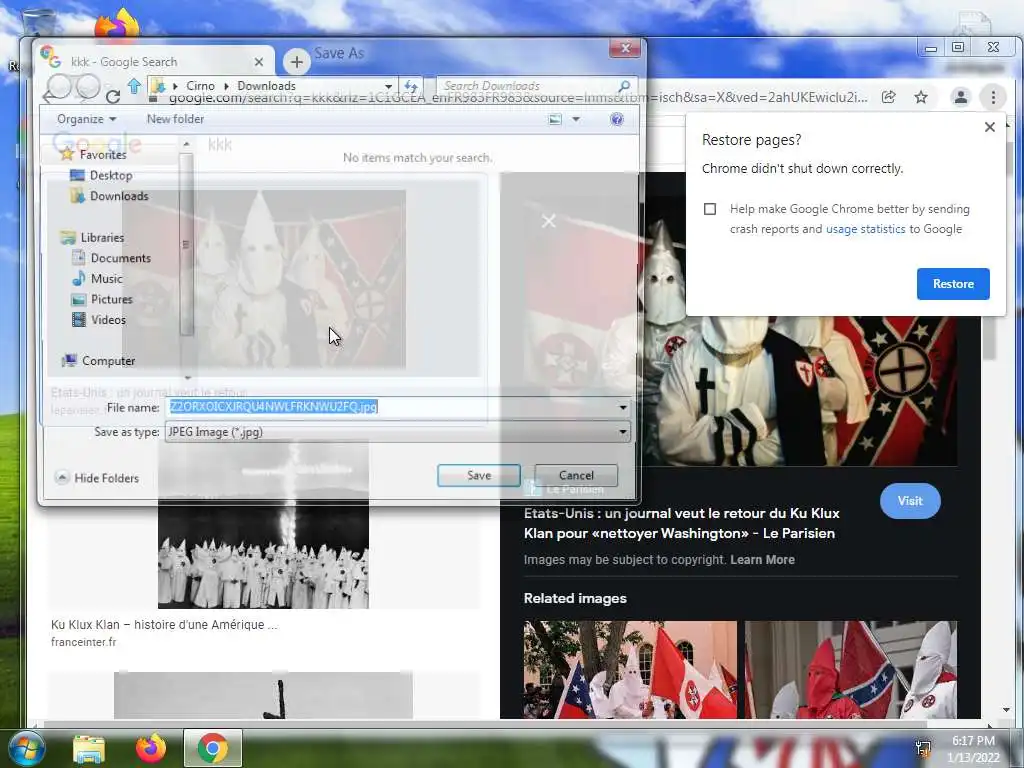Enable crash reports checkbox in Restore popup
This screenshot has height=768, width=1024.
(x=710, y=209)
